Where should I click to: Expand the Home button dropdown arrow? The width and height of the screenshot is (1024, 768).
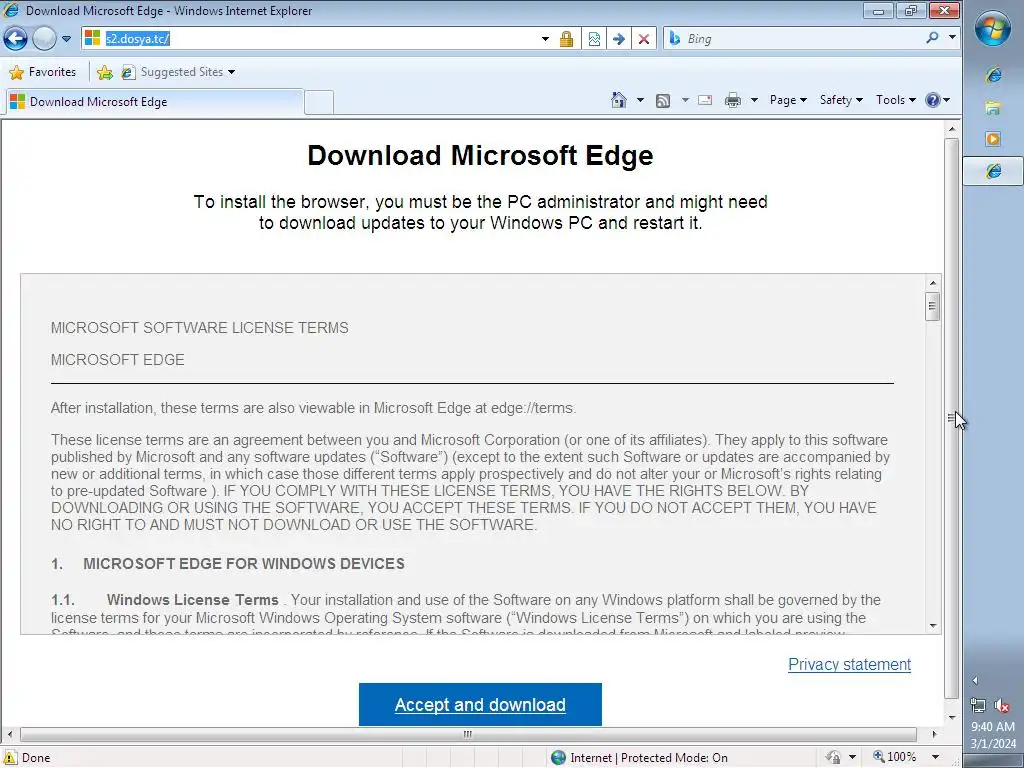(640, 100)
